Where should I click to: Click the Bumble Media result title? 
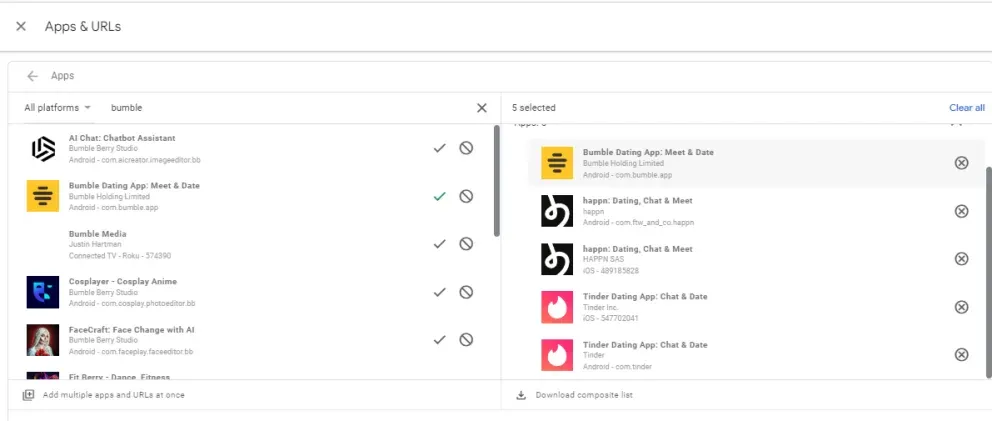[x=97, y=234]
